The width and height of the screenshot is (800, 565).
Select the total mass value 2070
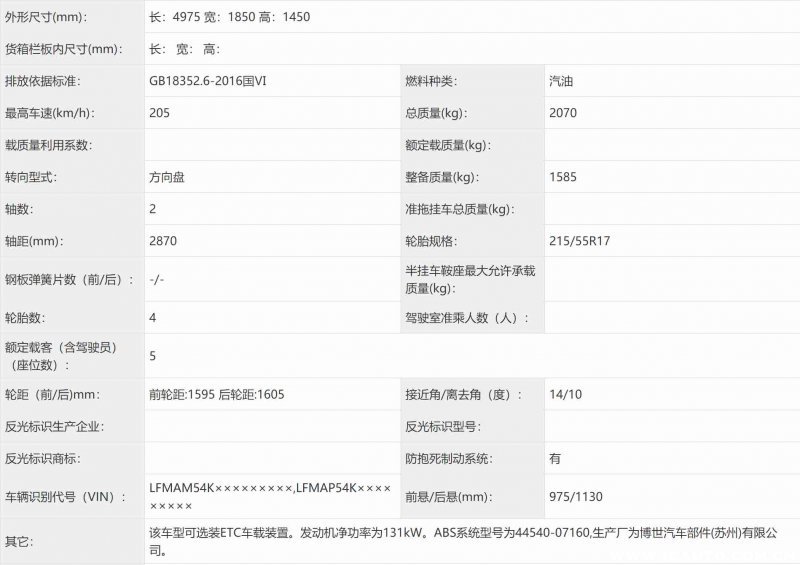point(563,113)
